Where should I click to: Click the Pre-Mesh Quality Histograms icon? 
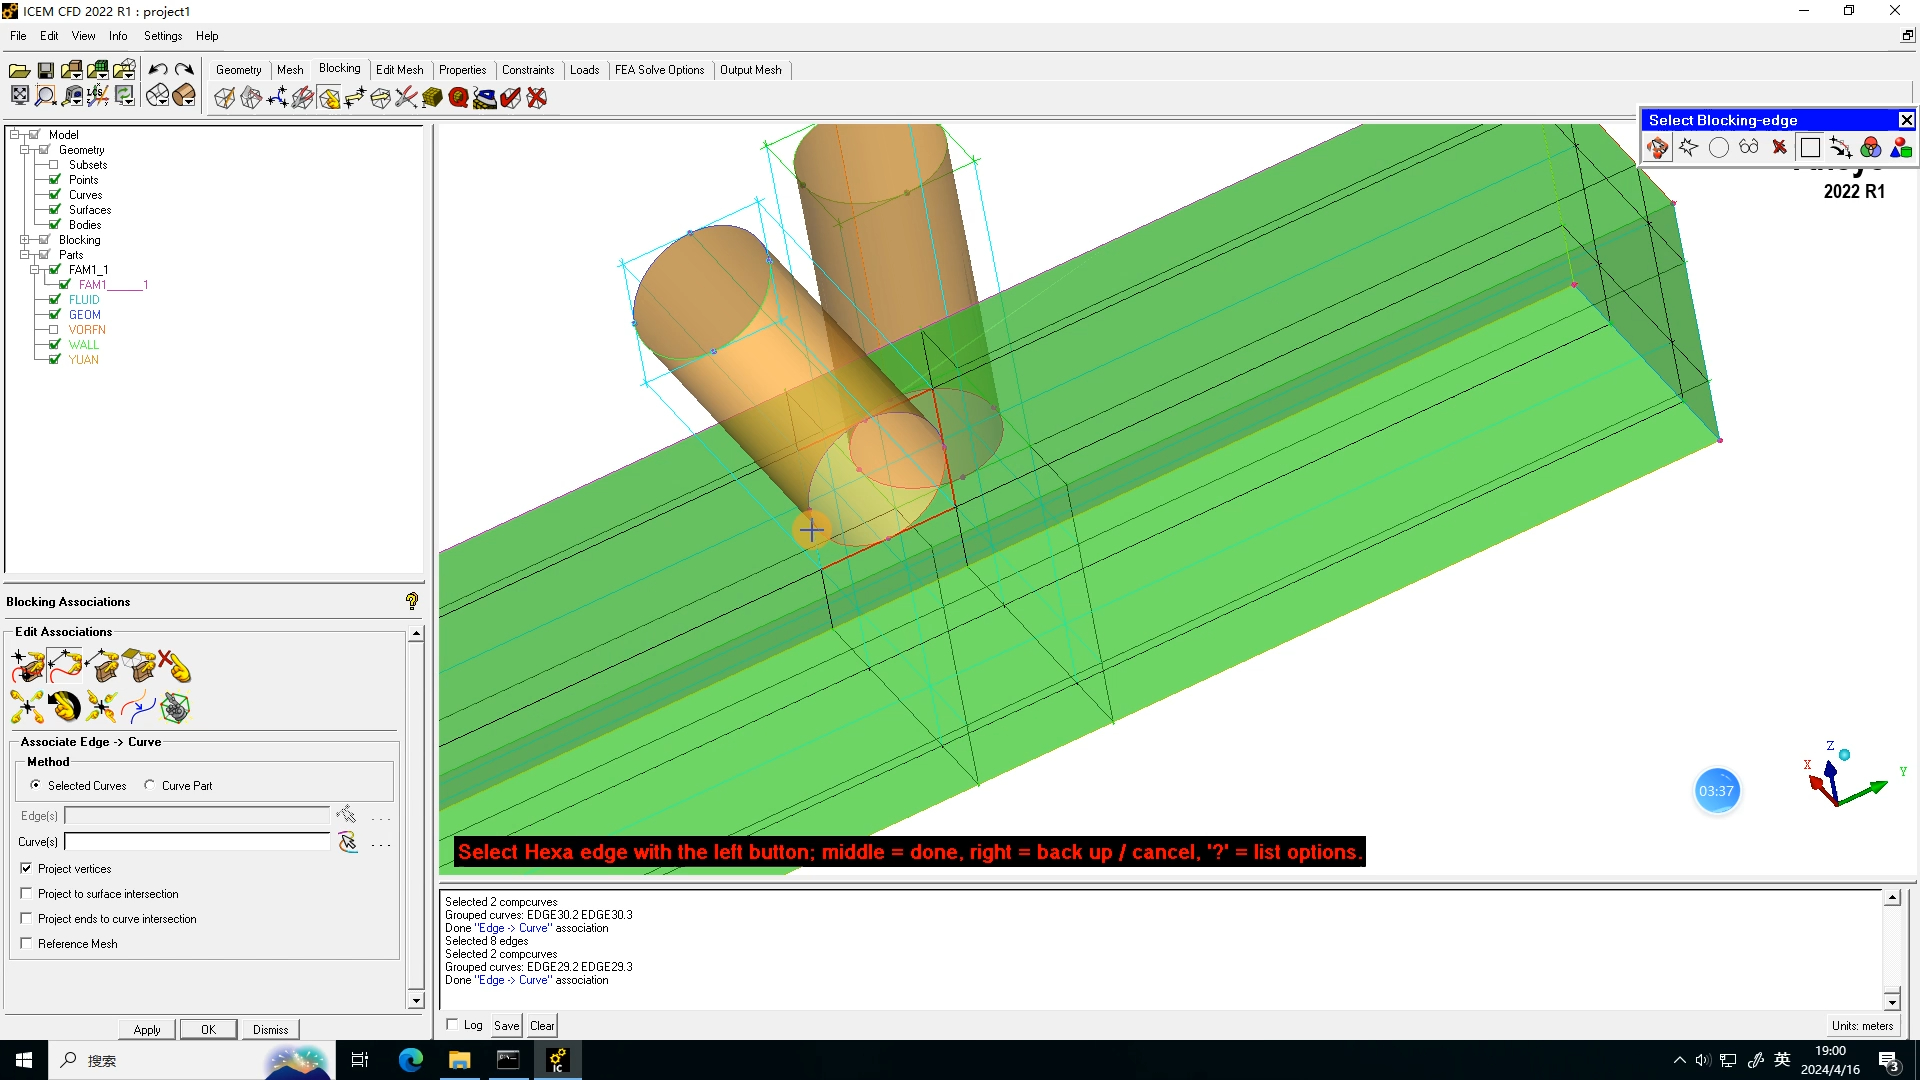tap(458, 97)
